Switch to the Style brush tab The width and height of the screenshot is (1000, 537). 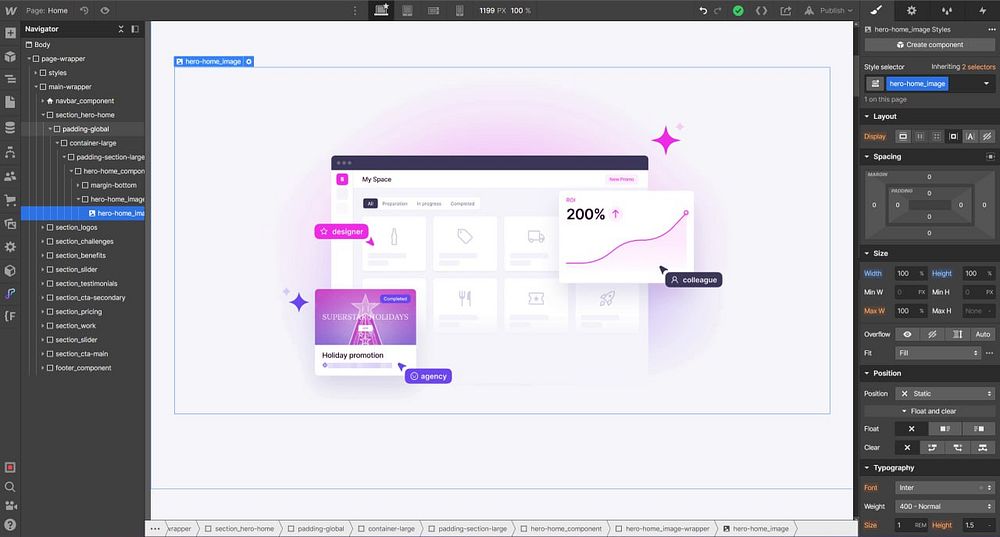coord(876,10)
